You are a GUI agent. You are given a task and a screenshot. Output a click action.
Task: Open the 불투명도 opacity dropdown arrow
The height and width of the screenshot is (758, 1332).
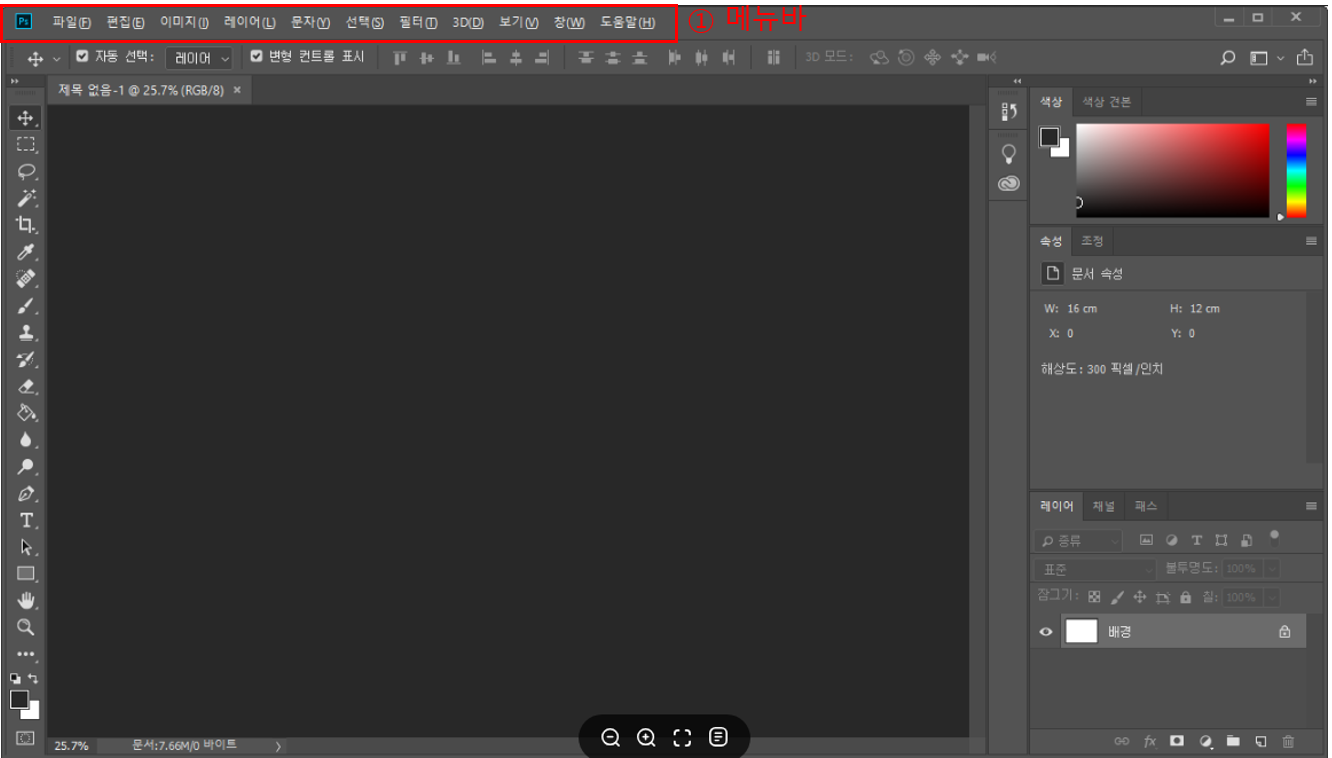tap(1271, 569)
